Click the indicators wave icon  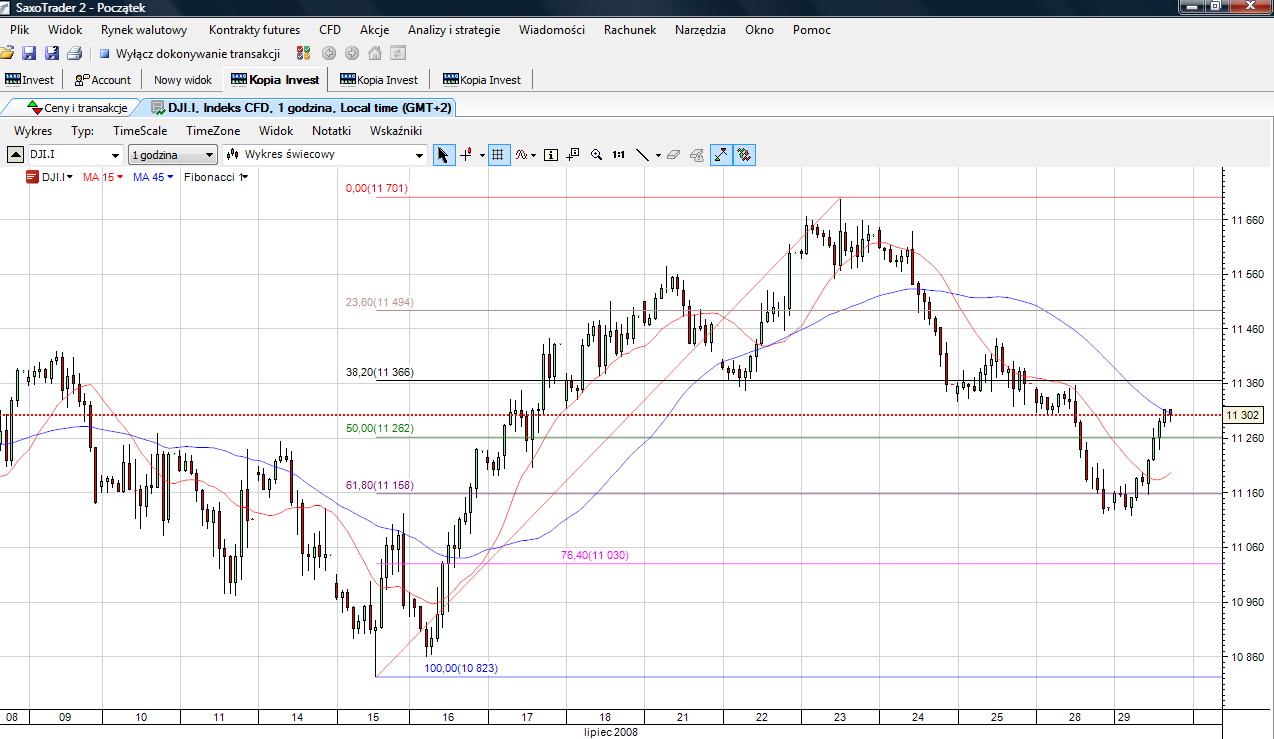tap(522, 155)
